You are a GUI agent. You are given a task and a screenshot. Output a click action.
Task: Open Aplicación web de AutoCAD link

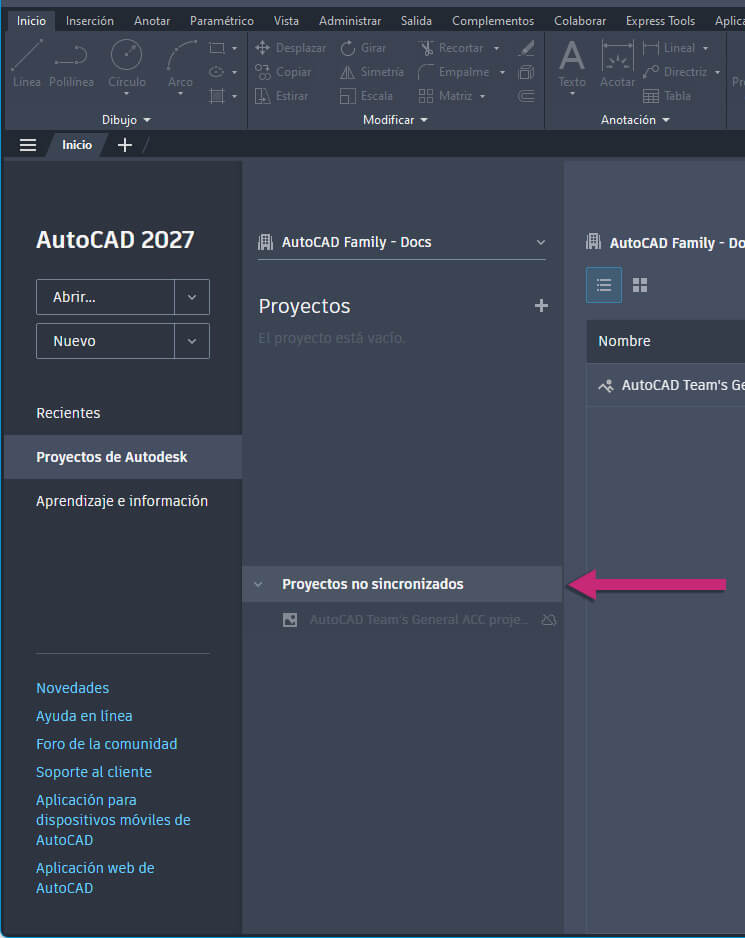click(95, 878)
